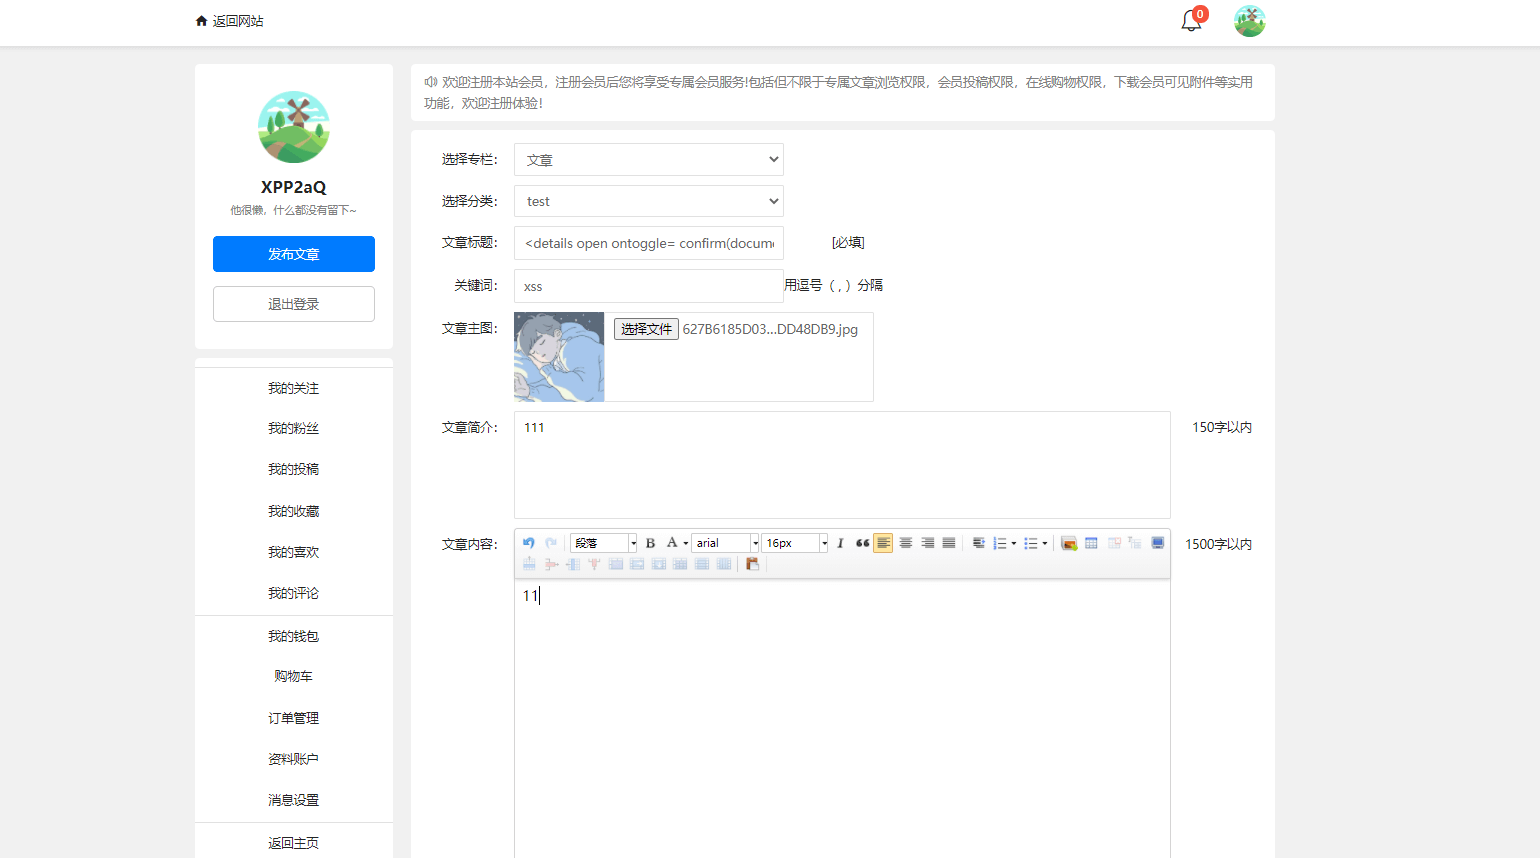Viewport: 1540px width, 858px height.
Task: Open 我的关注 in the sidebar
Action: 294,388
